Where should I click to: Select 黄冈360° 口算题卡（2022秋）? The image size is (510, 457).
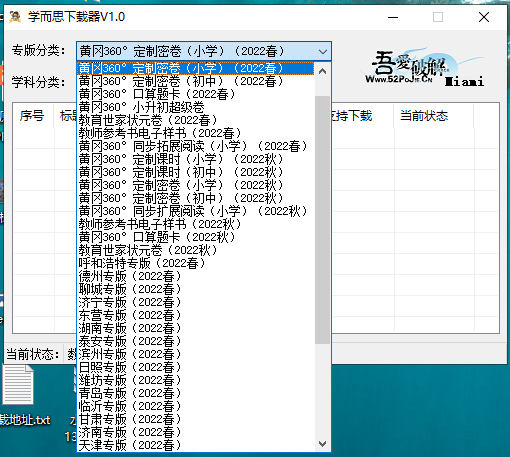(x=196, y=237)
